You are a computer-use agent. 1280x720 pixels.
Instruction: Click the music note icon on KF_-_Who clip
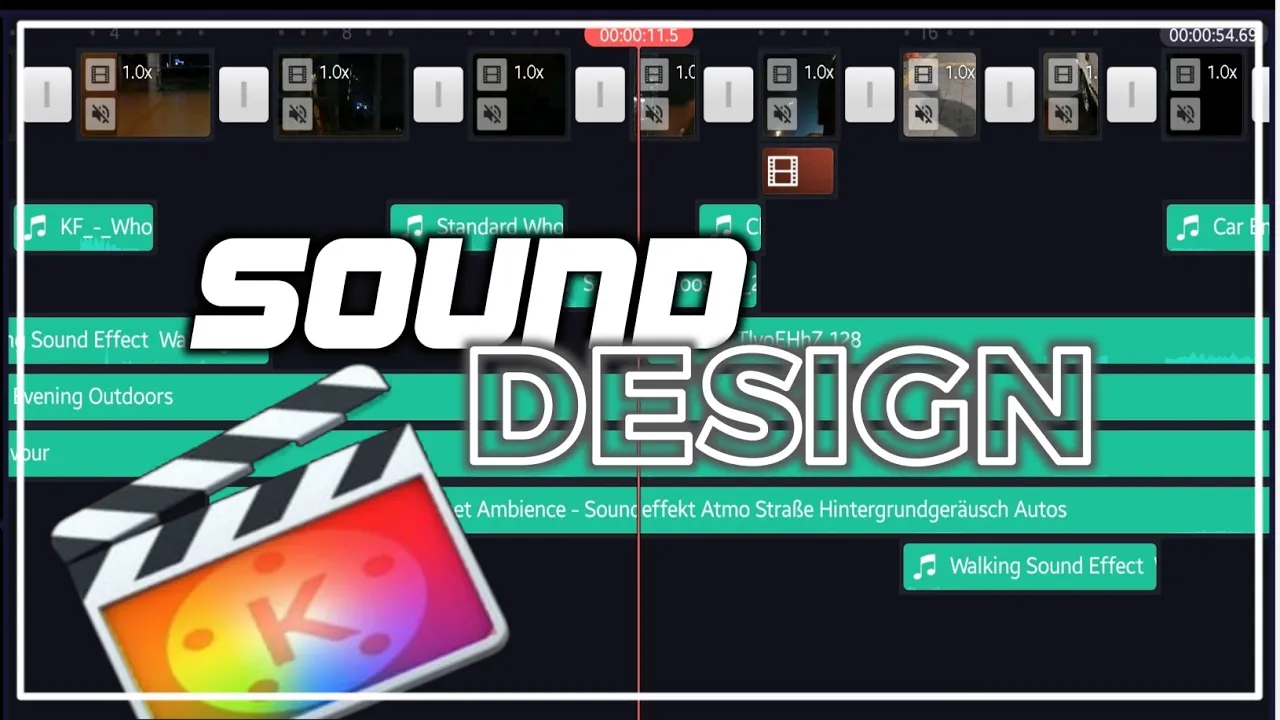[36, 227]
